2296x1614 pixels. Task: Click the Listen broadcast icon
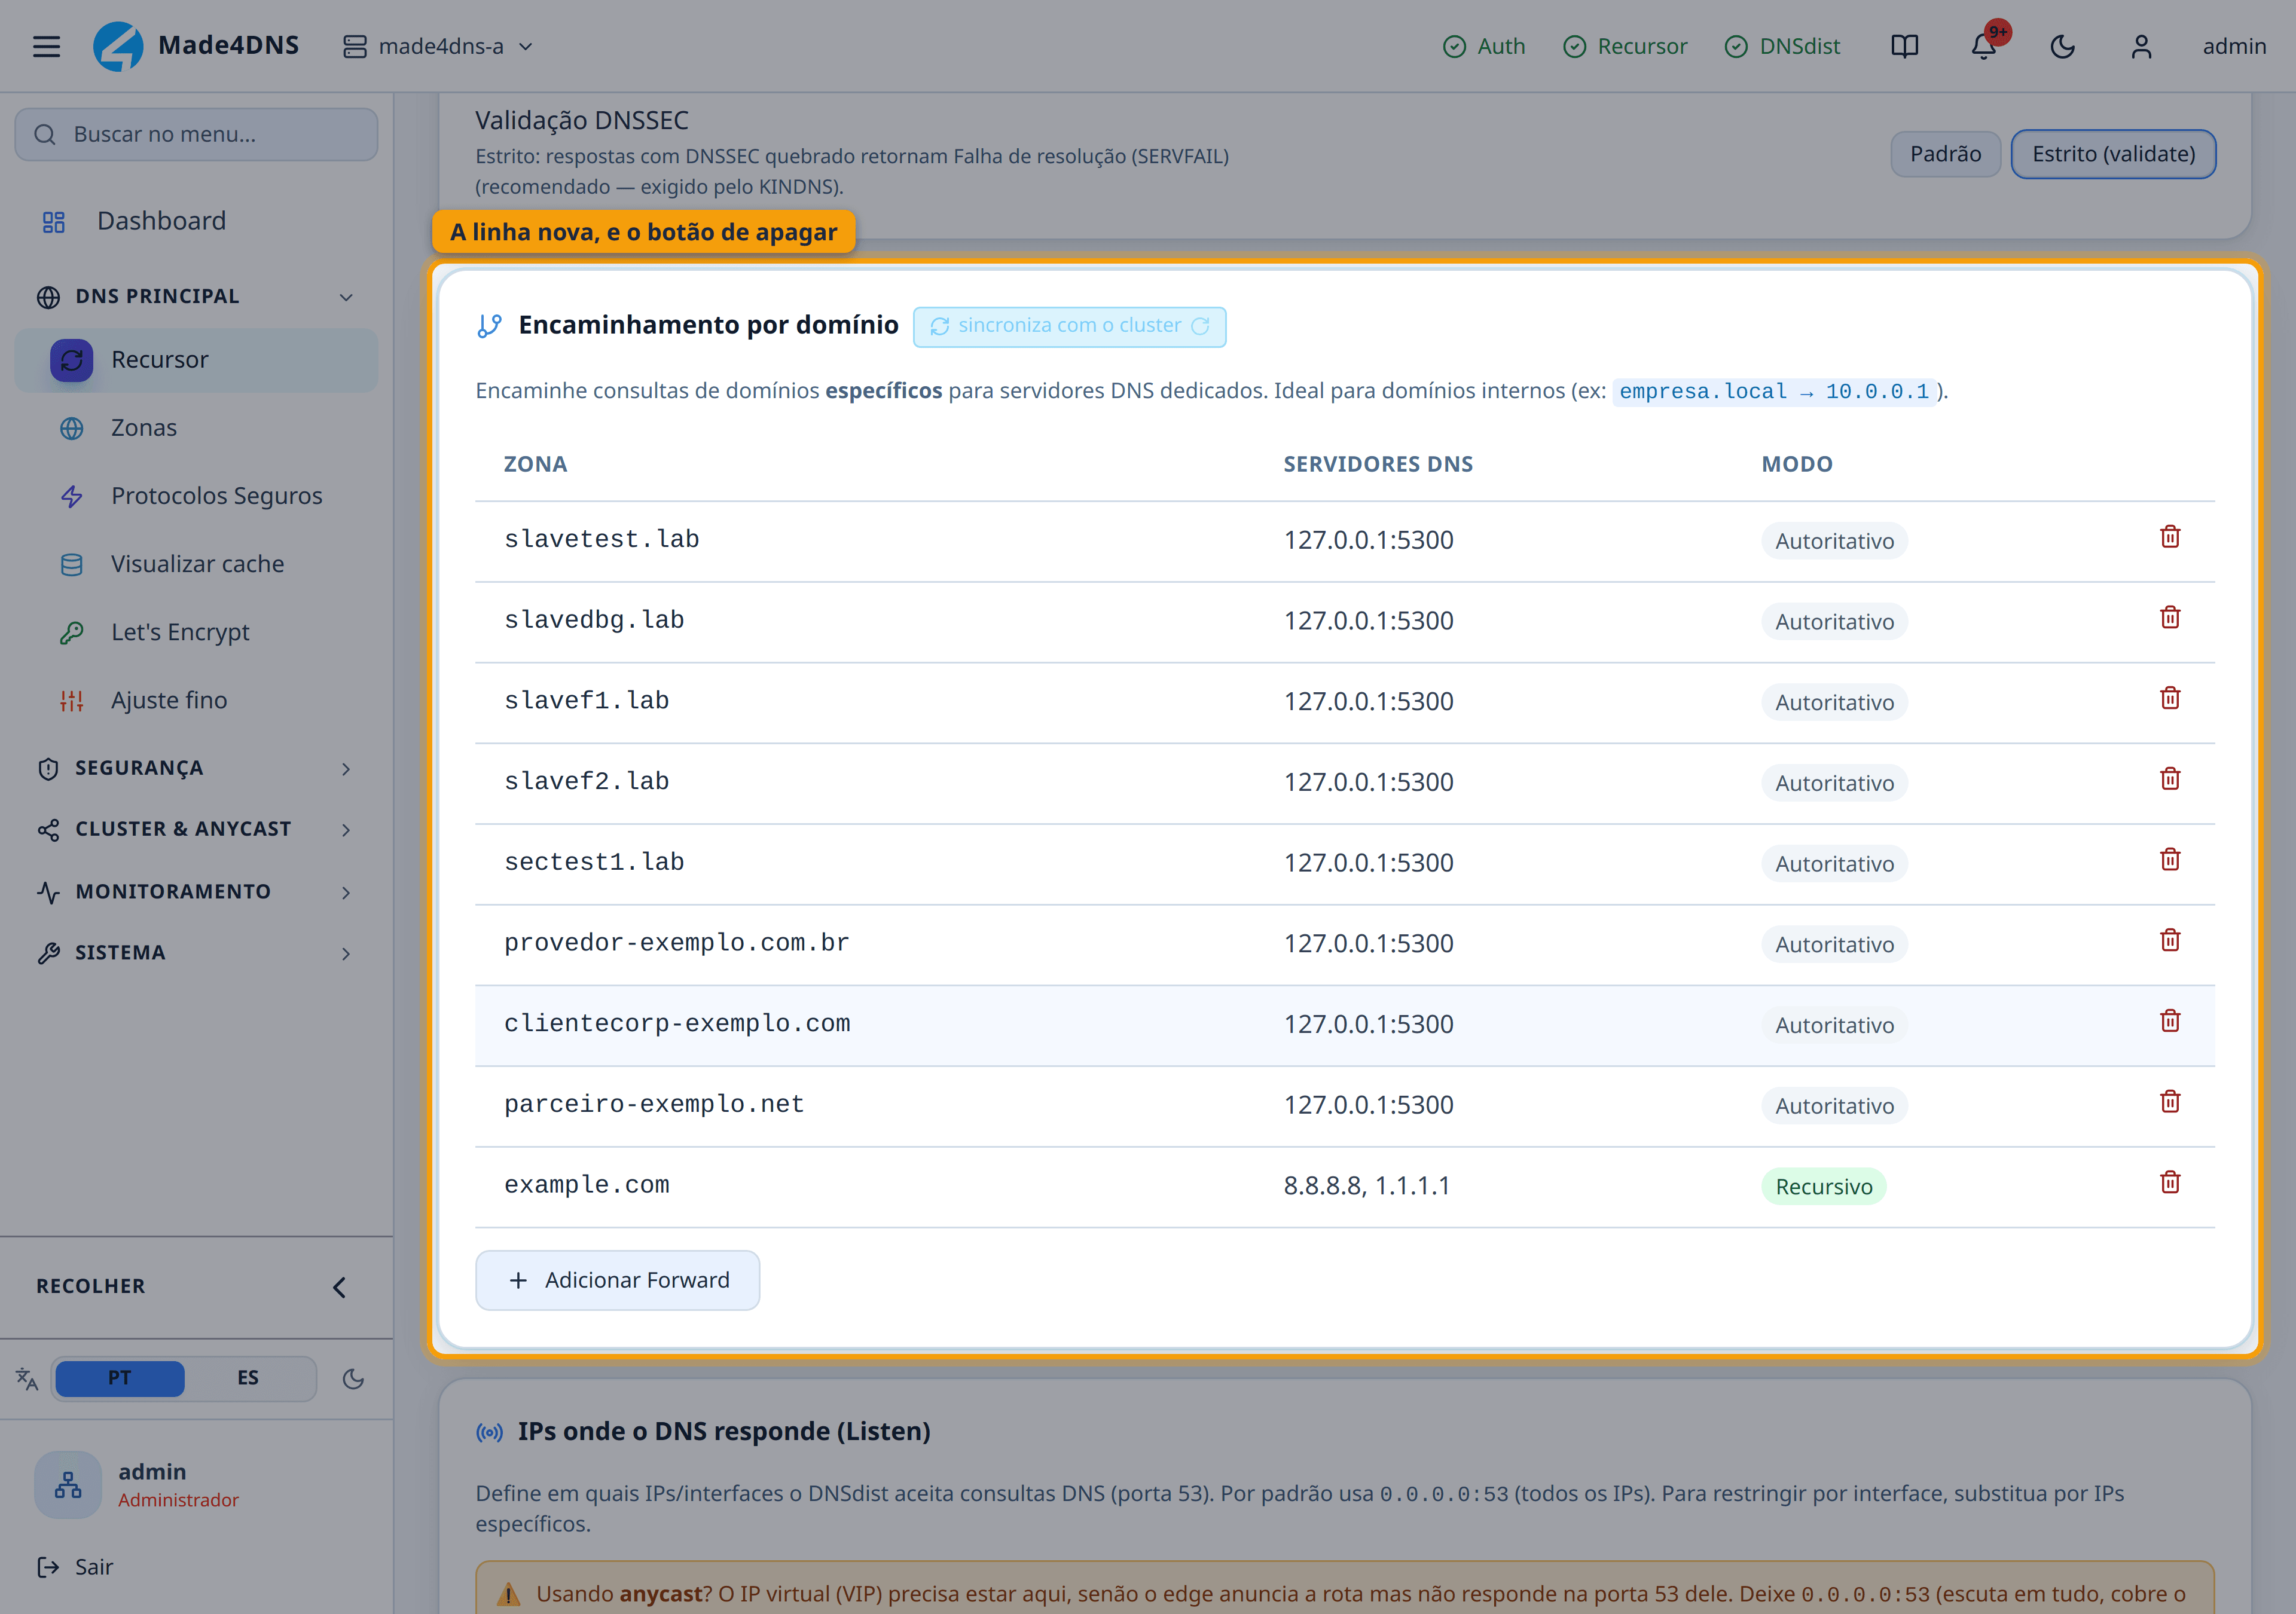click(x=489, y=1433)
